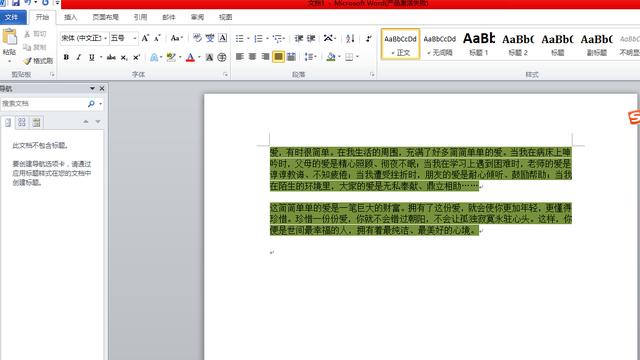Open the font name dropdown
Image resolution: width=640 pixels, height=360 pixels.
[105, 38]
